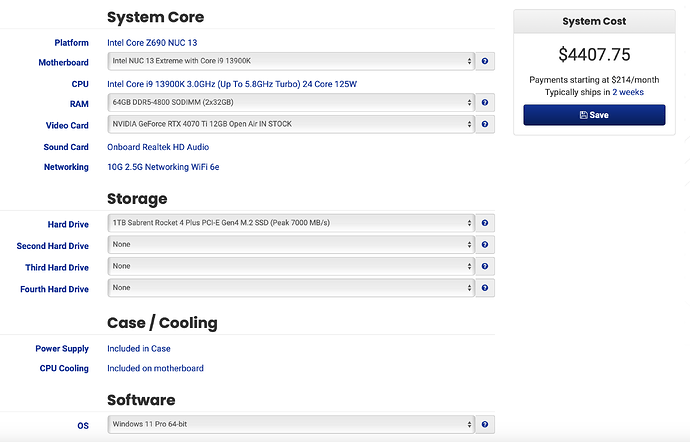This screenshot has height=442, width=690.
Task: Expand the Video Card RTX 4070 Ti dropdown
Action: click(x=291, y=124)
